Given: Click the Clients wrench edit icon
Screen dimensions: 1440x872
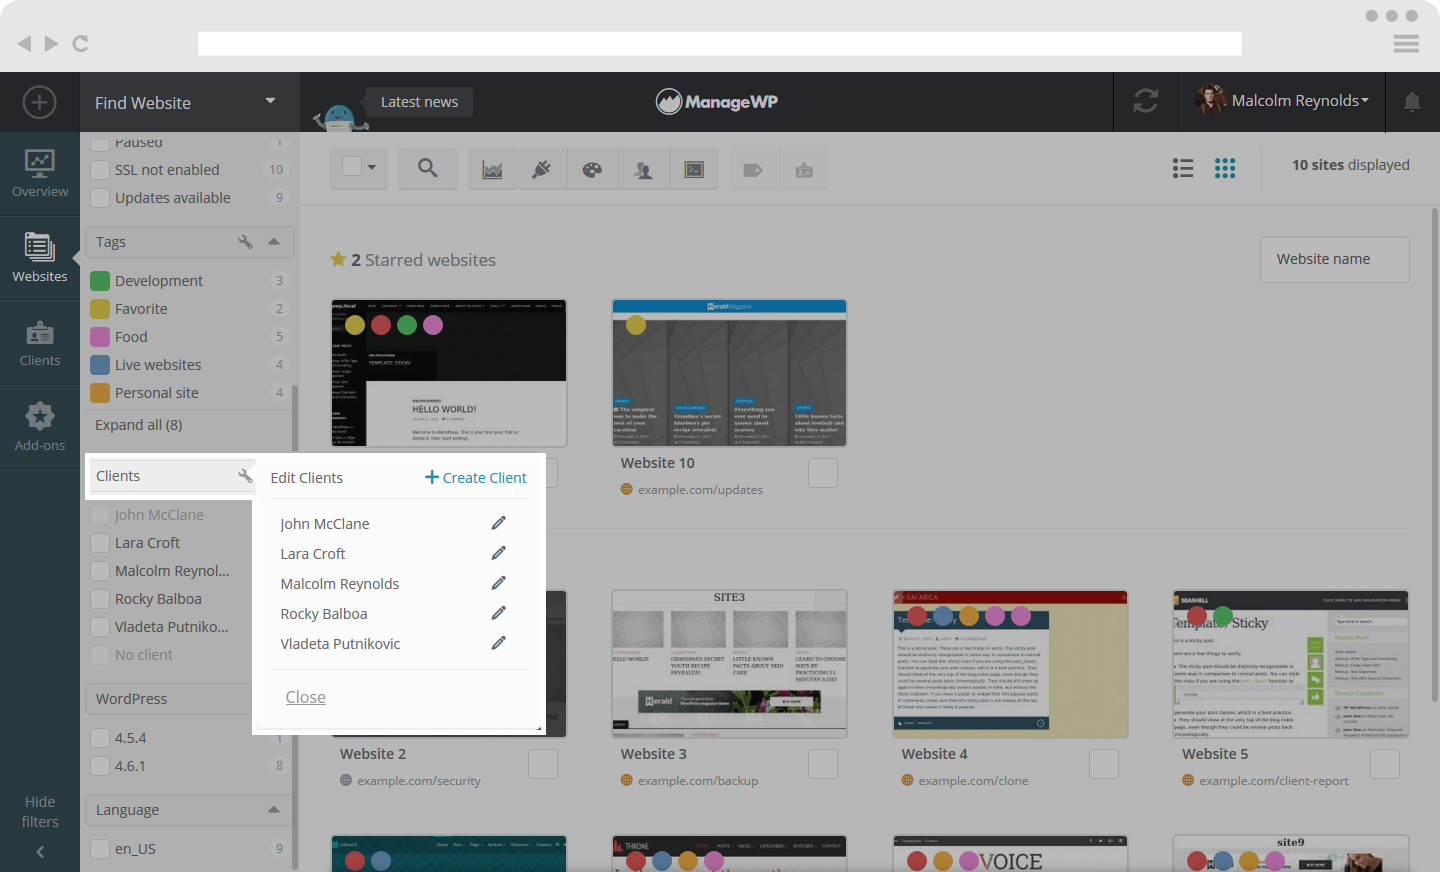Looking at the screenshot, I should point(245,476).
